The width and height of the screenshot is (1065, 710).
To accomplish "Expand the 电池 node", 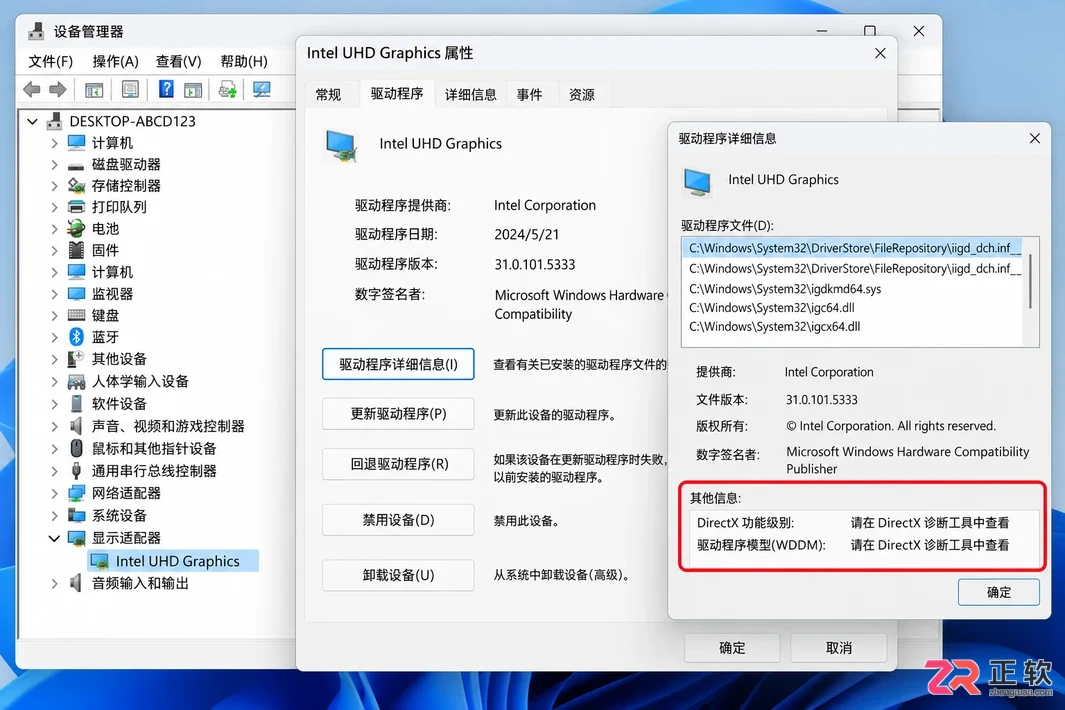I will (x=54, y=229).
